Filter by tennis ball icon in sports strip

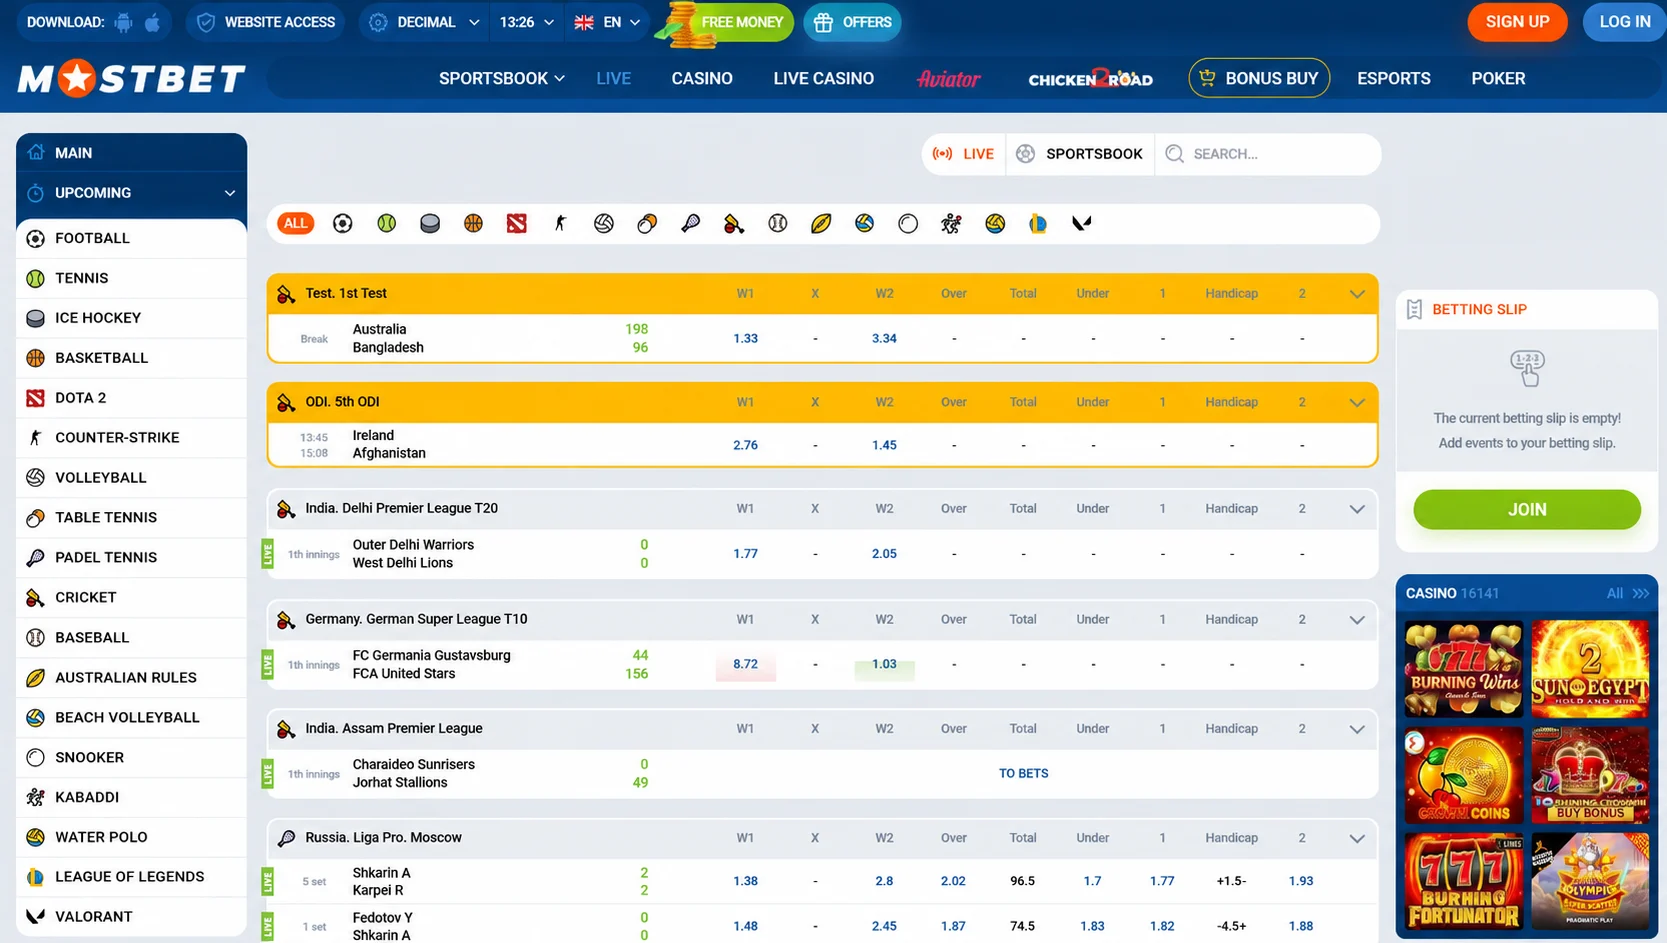click(x=386, y=224)
